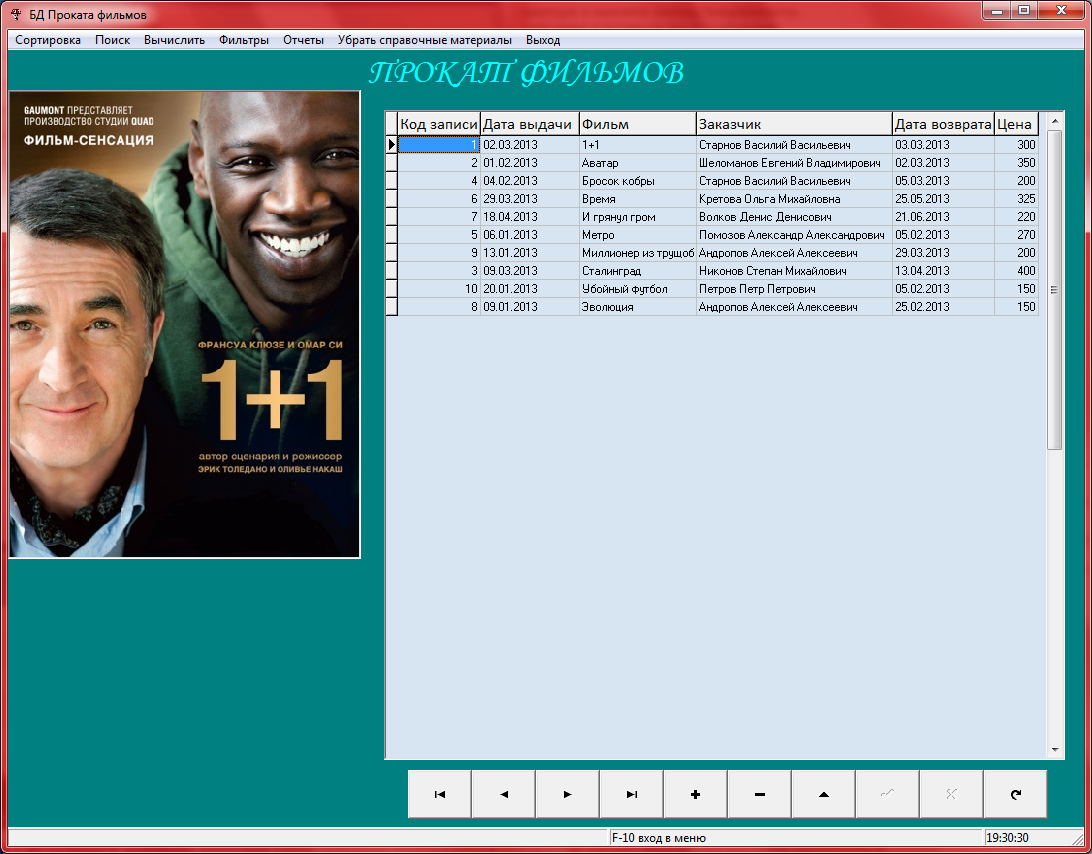Click the Выход menu item
Image resolution: width=1092 pixels, height=854 pixels.
pos(543,40)
